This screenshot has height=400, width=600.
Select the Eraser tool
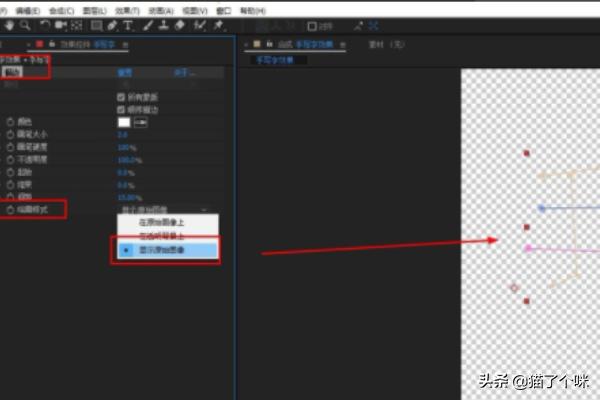click(x=180, y=26)
